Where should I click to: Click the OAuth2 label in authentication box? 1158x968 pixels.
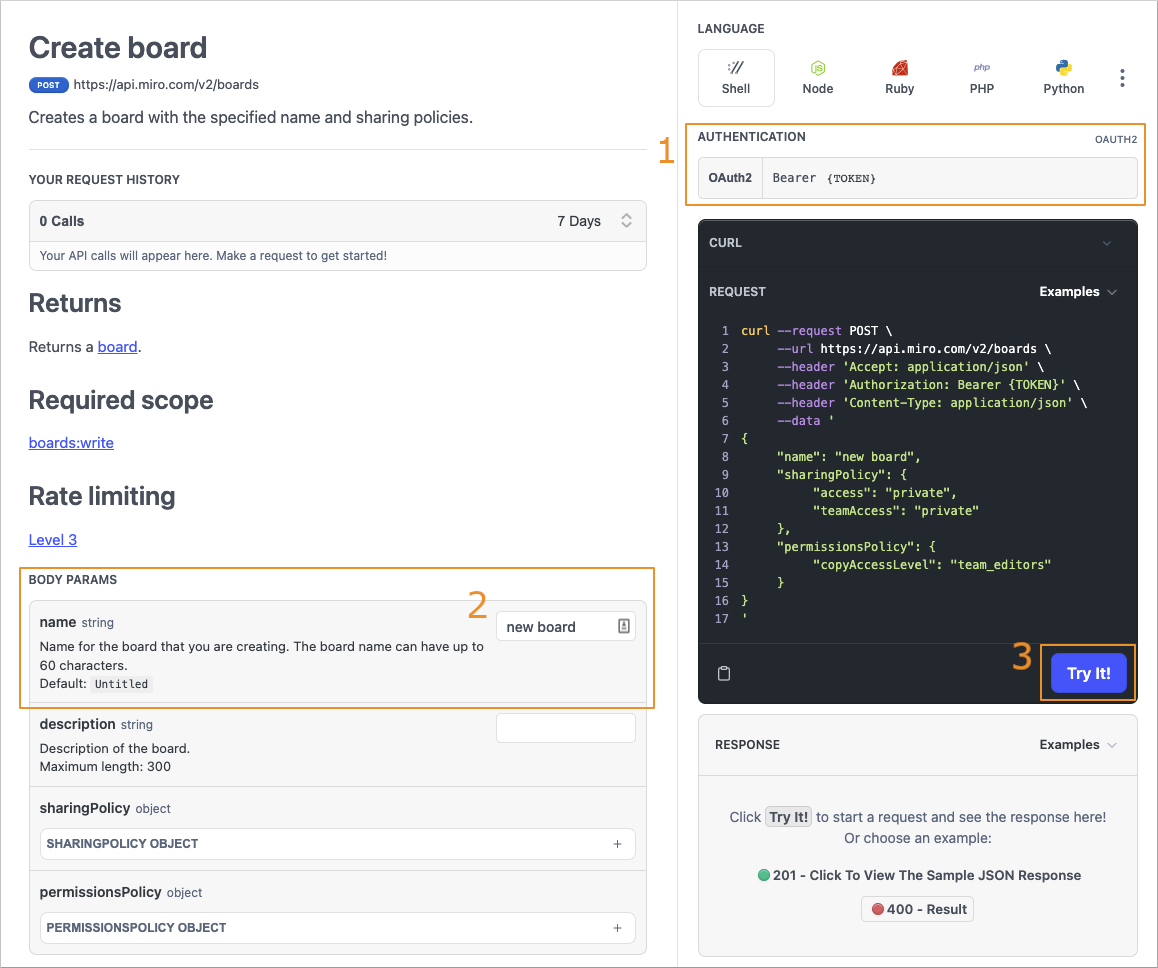(730, 178)
